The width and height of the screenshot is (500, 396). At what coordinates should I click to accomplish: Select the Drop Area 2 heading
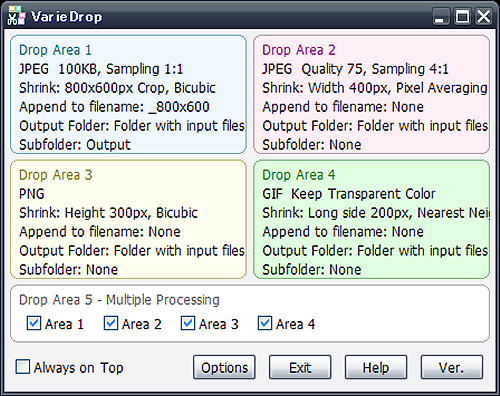tap(299, 50)
